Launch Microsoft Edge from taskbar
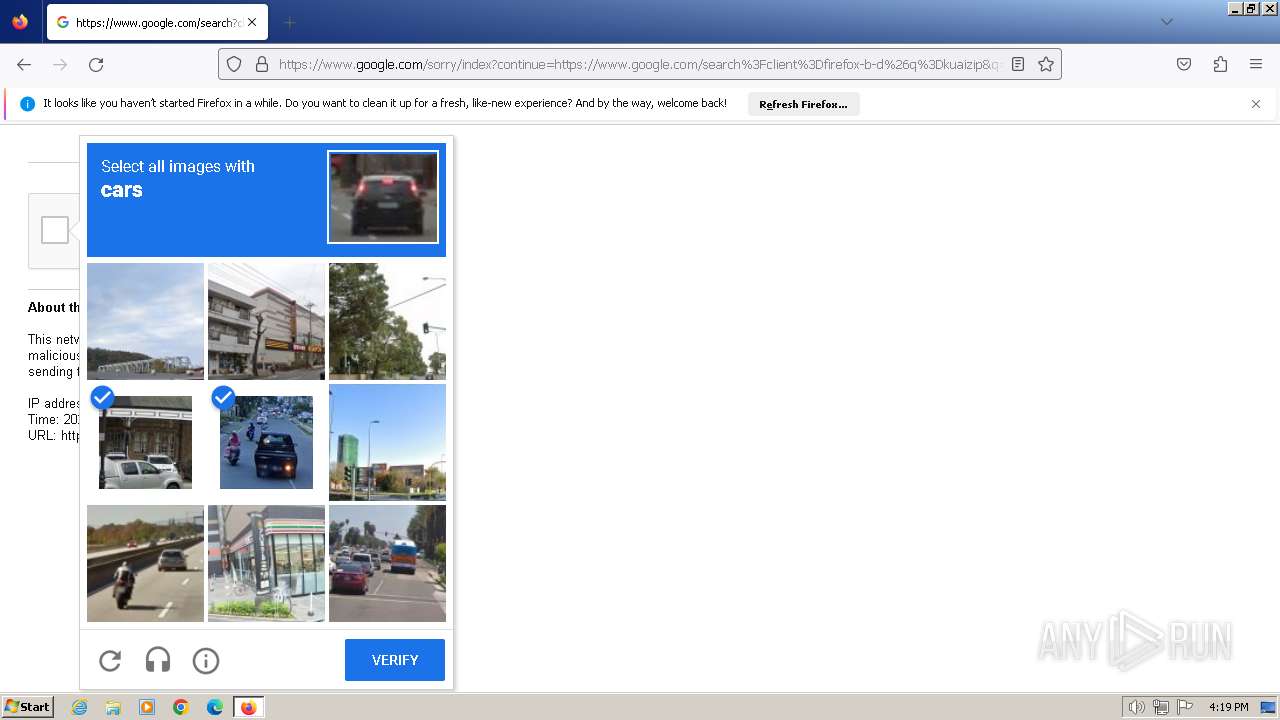1280x720 pixels. (x=215, y=707)
